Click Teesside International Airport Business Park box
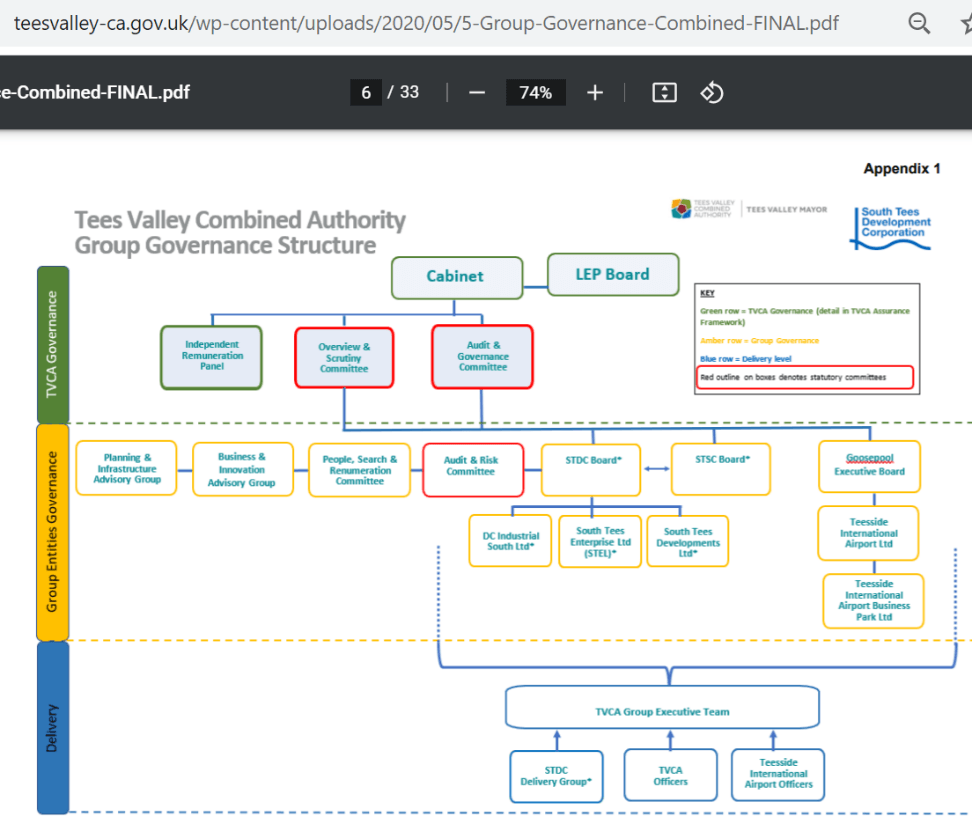Screen dimensions: 972x831 873,601
